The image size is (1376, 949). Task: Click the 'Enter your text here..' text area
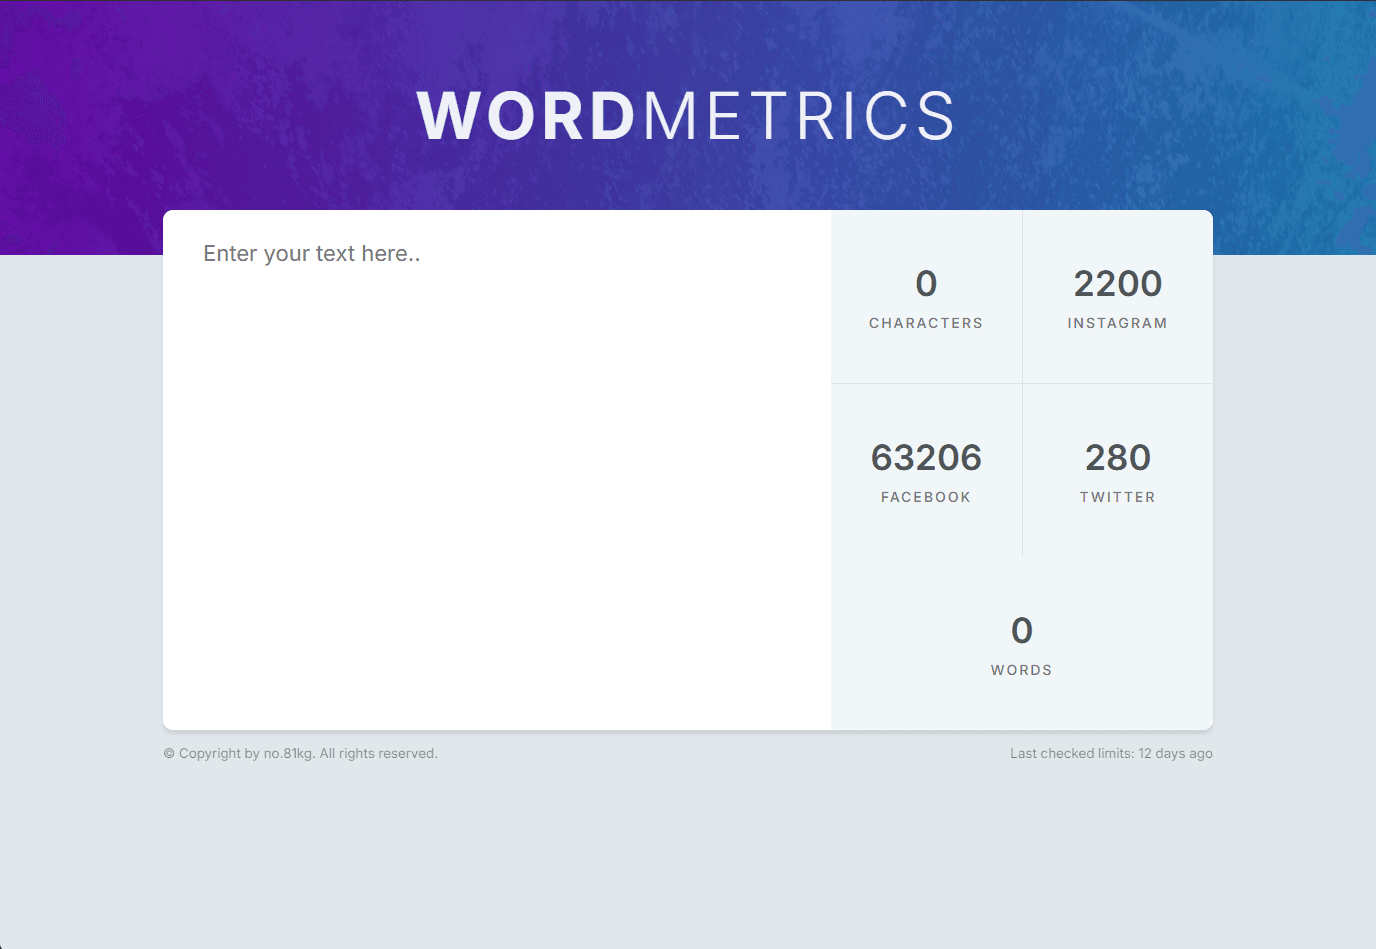(497, 470)
